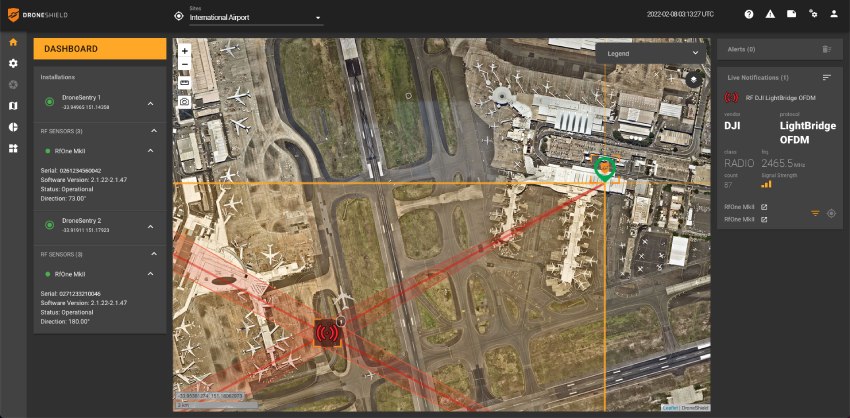Open settings gear in left sidebar

13,63
